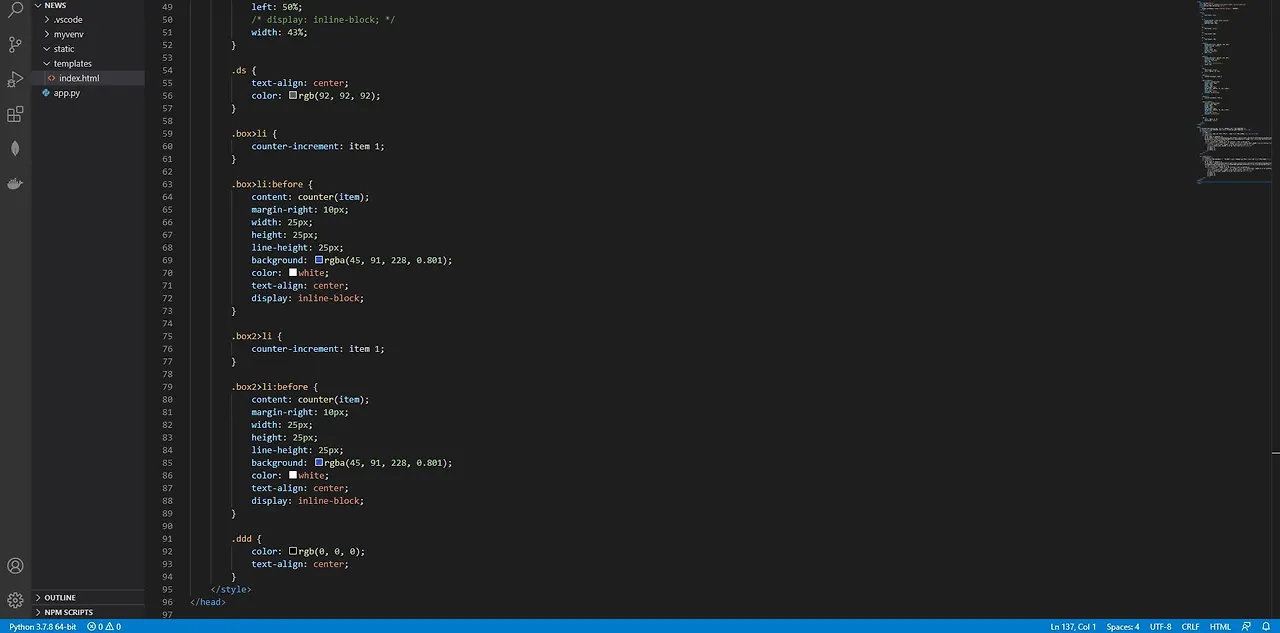Click the white color swatch on line 70
This screenshot has width=1280, height=633.
(x=293, y=272)
